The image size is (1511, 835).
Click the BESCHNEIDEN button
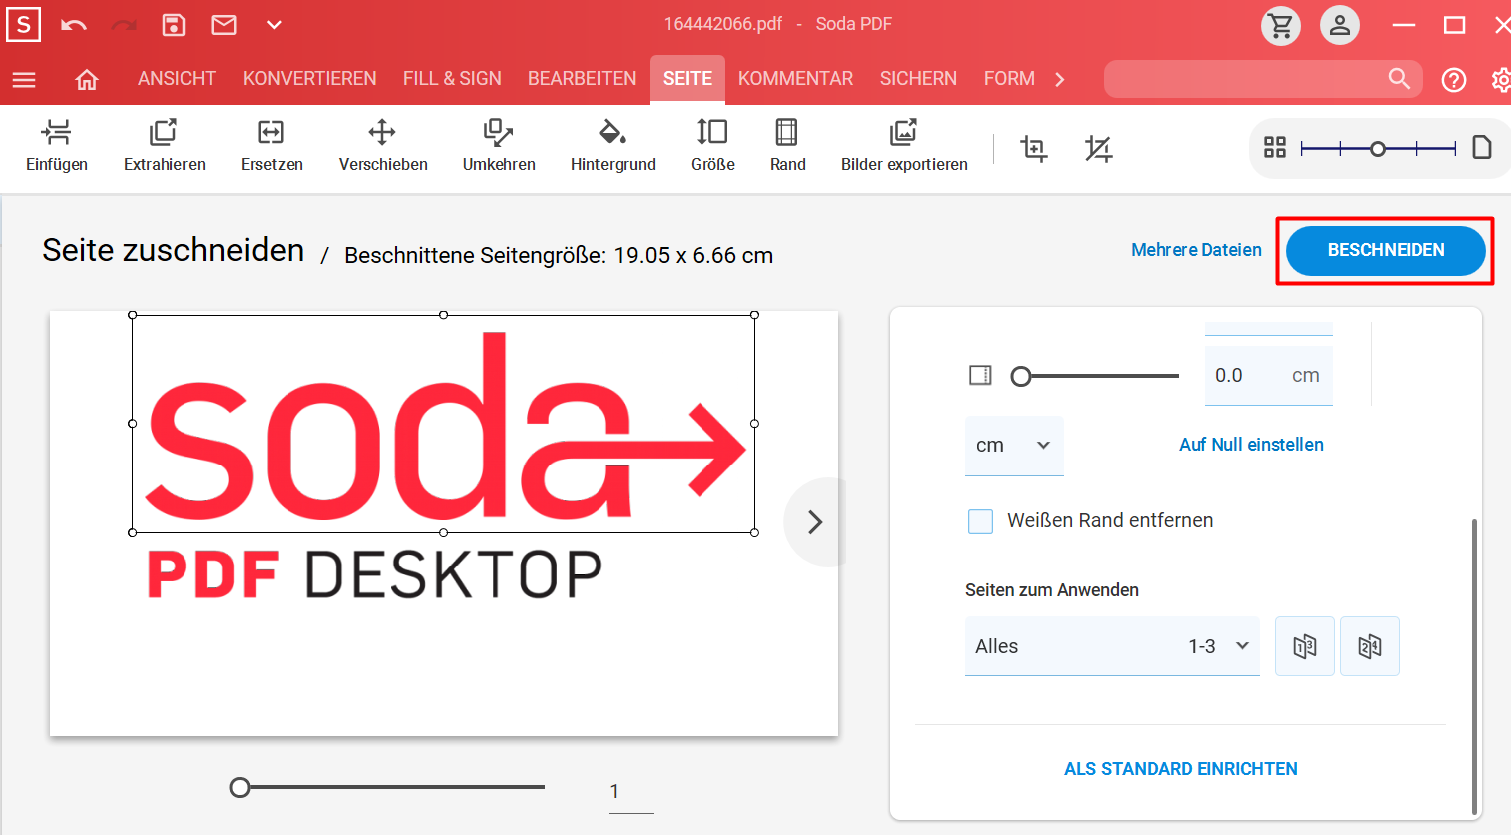point(1386,250)
